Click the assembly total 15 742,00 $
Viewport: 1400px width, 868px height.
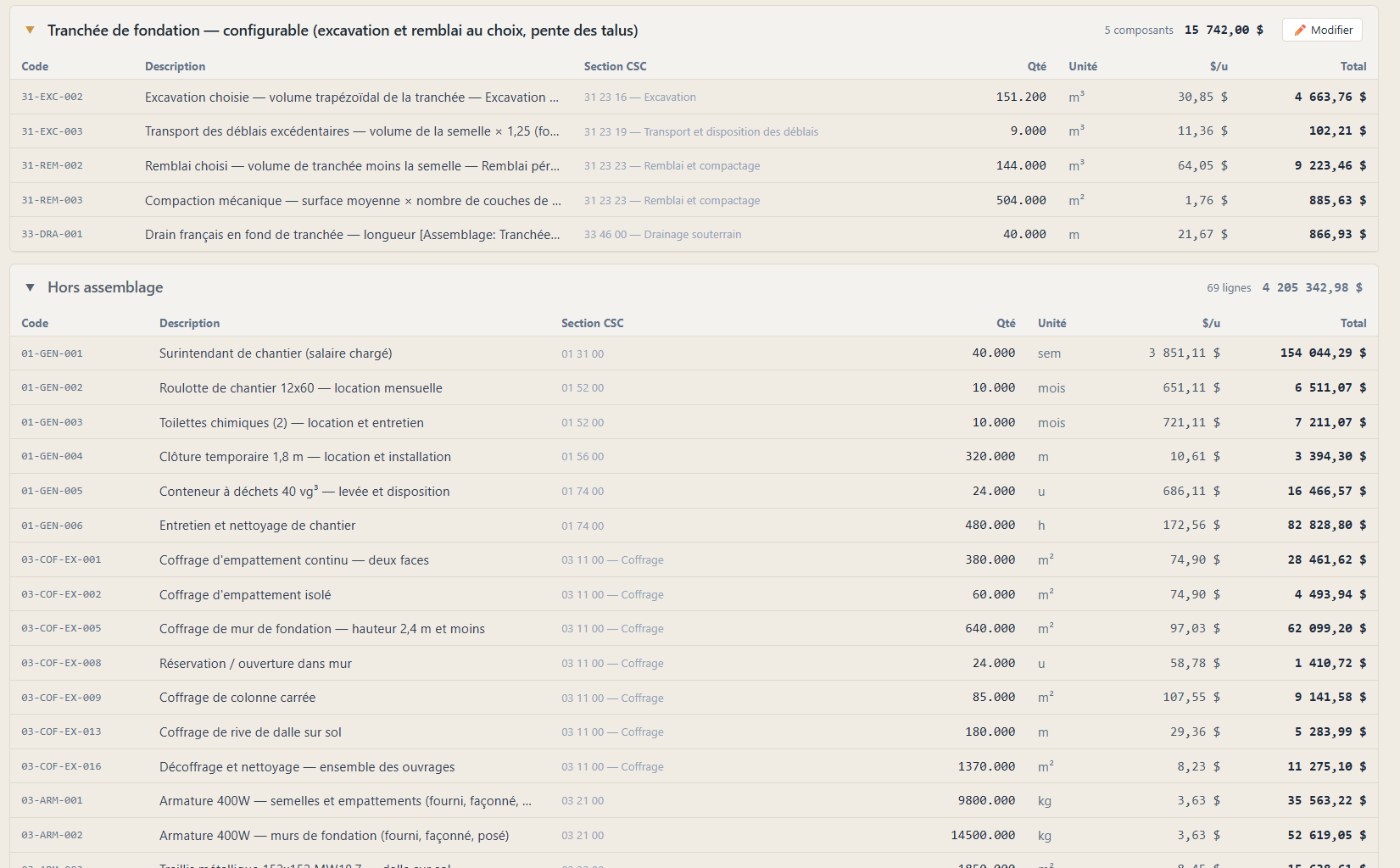pyautogui.click(x=1224, y=30)
